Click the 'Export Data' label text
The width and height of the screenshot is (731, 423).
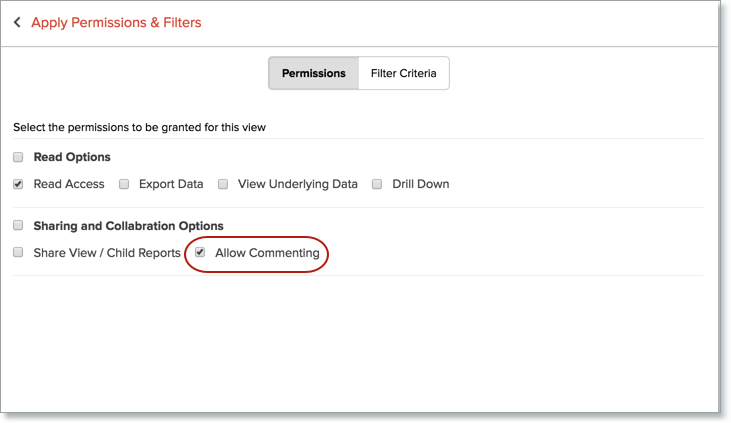(171, 184)
